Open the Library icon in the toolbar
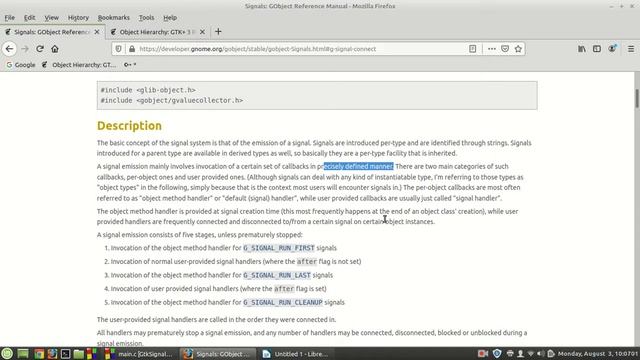This screenshot has height=360, width=640. coord(582,49)
